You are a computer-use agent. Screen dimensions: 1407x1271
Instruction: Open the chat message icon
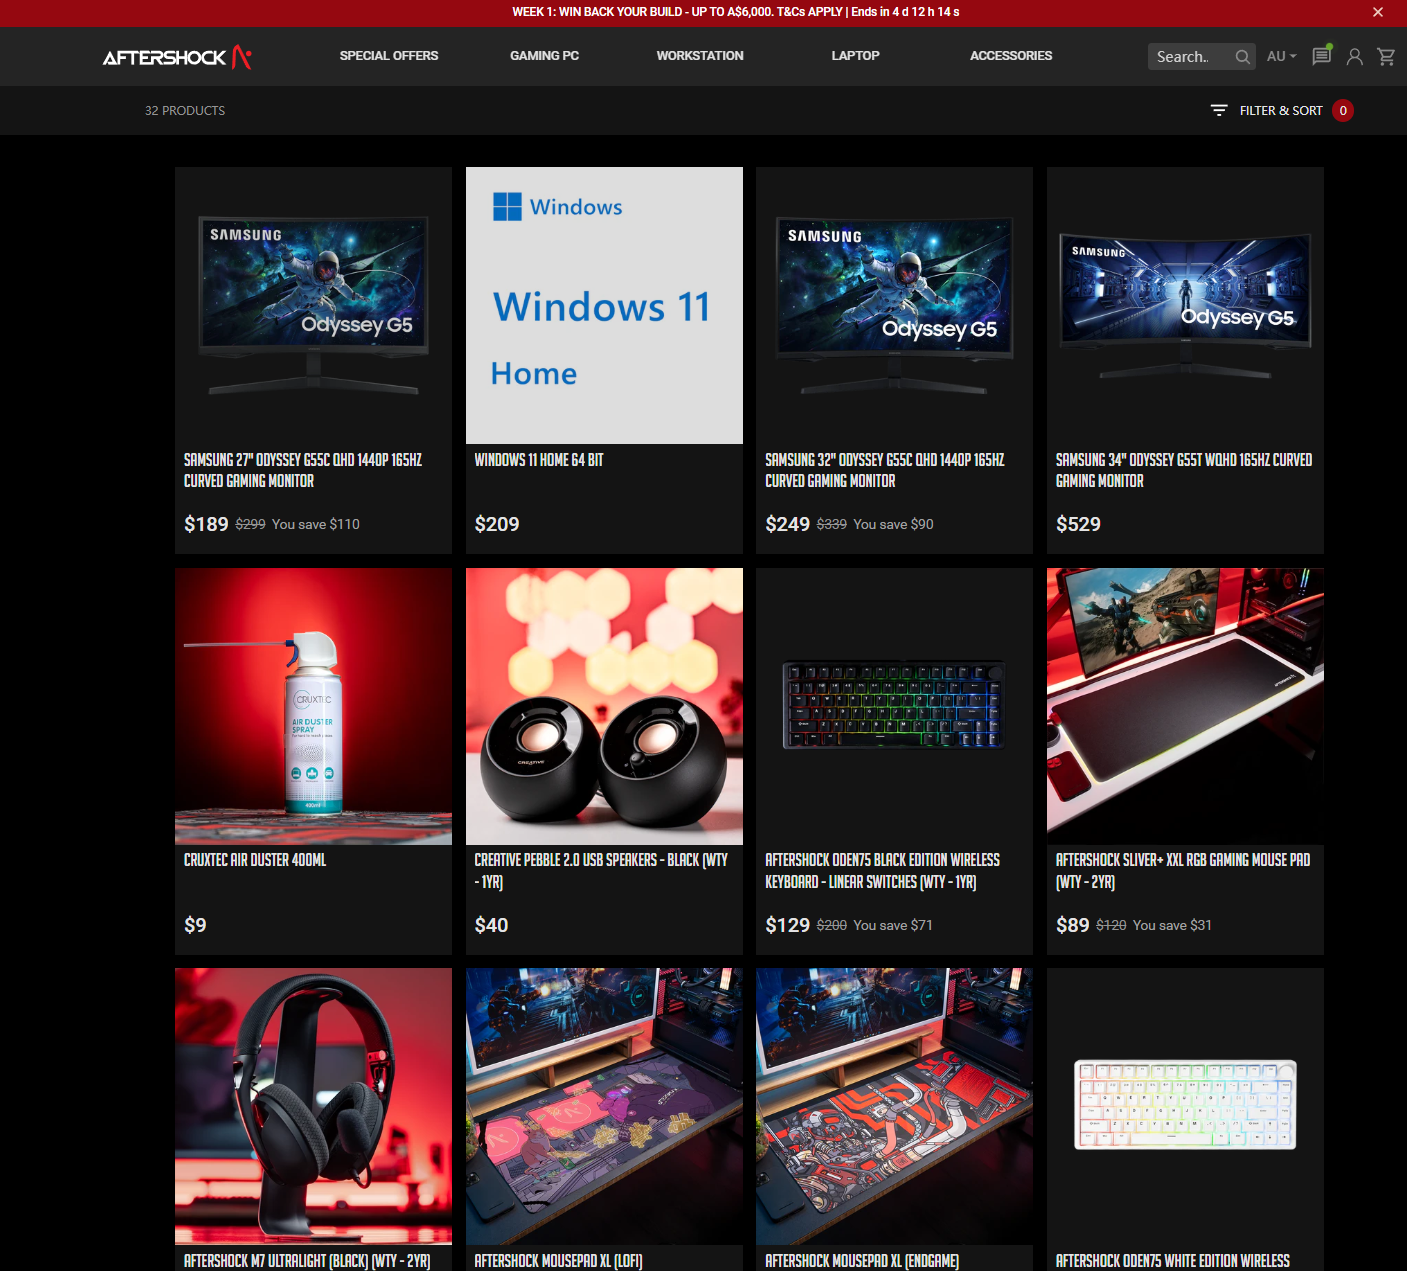[x=1322, y=55]
